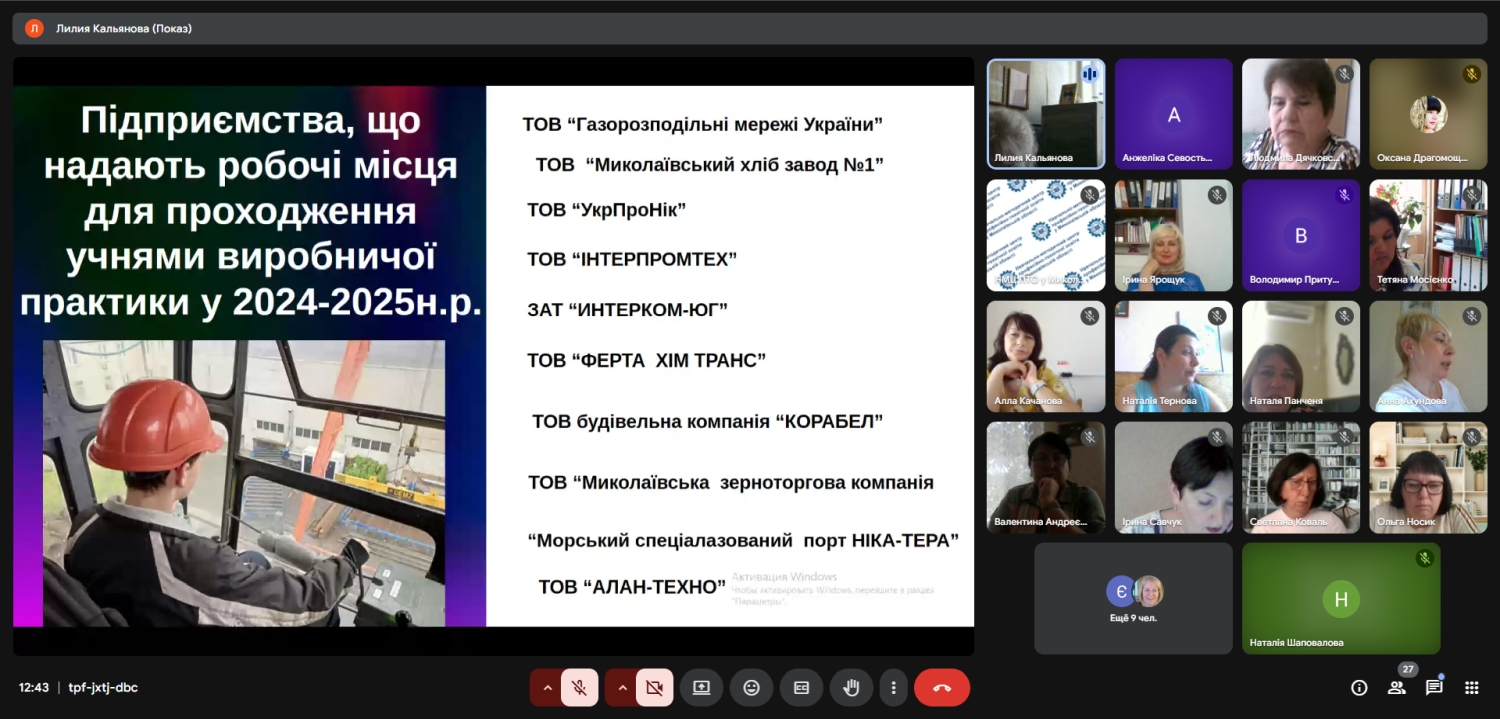Click the crane operator photo on the slide
This screenshot has height=719, width=1500.
click(244, 483)
